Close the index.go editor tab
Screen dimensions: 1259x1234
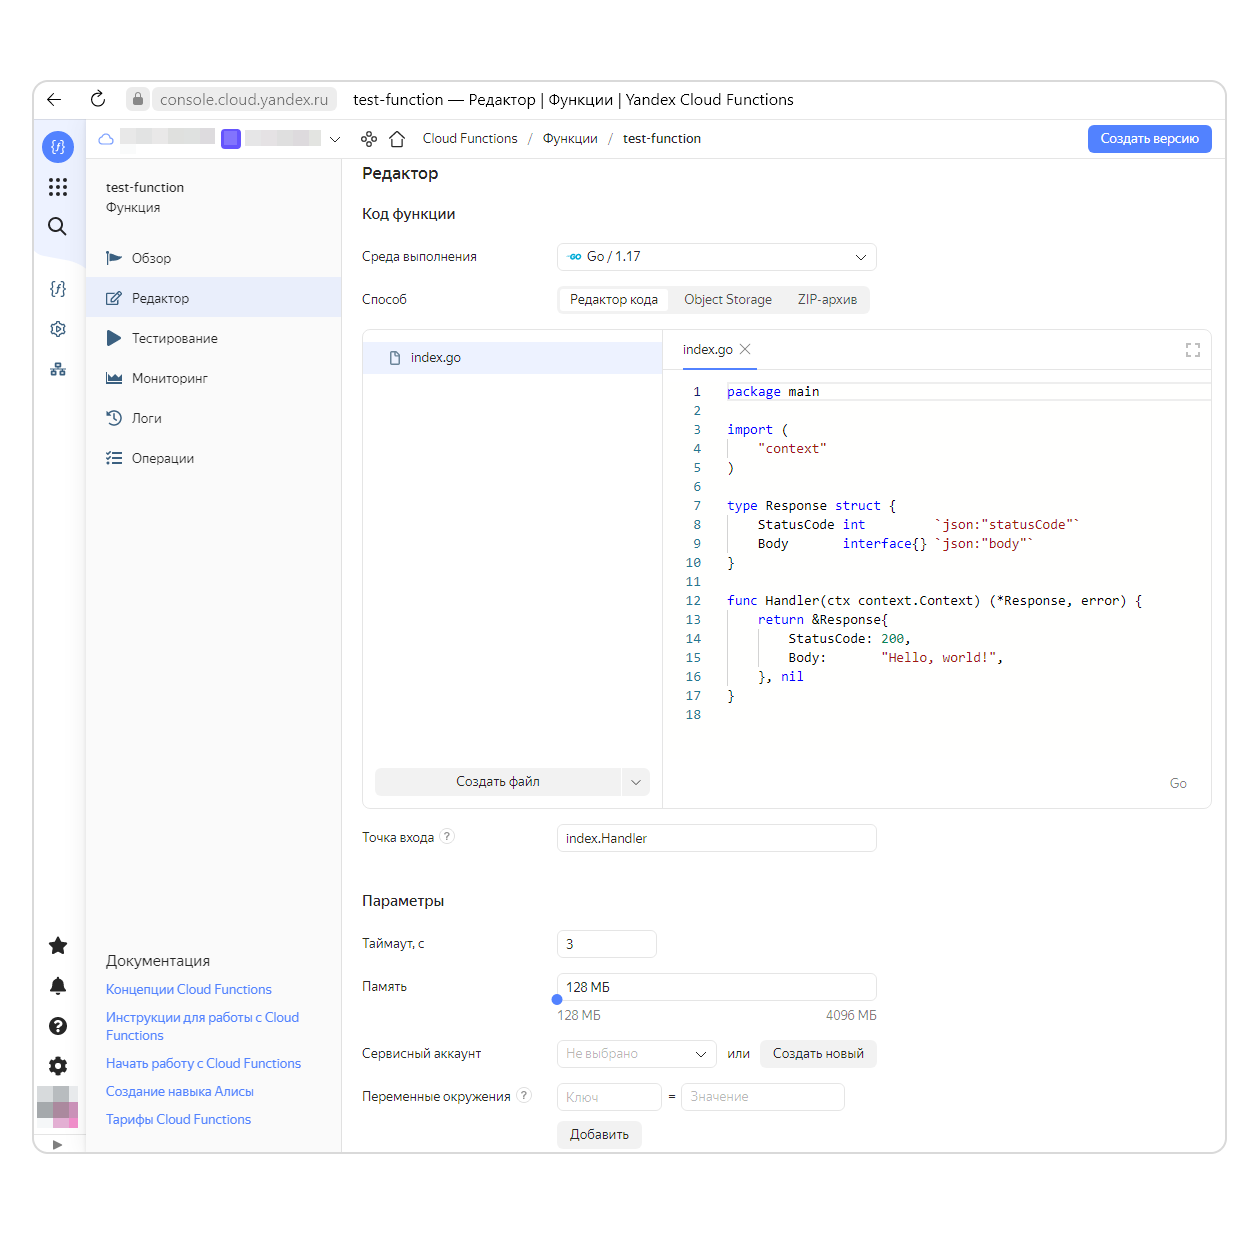(x=745, y=349)
